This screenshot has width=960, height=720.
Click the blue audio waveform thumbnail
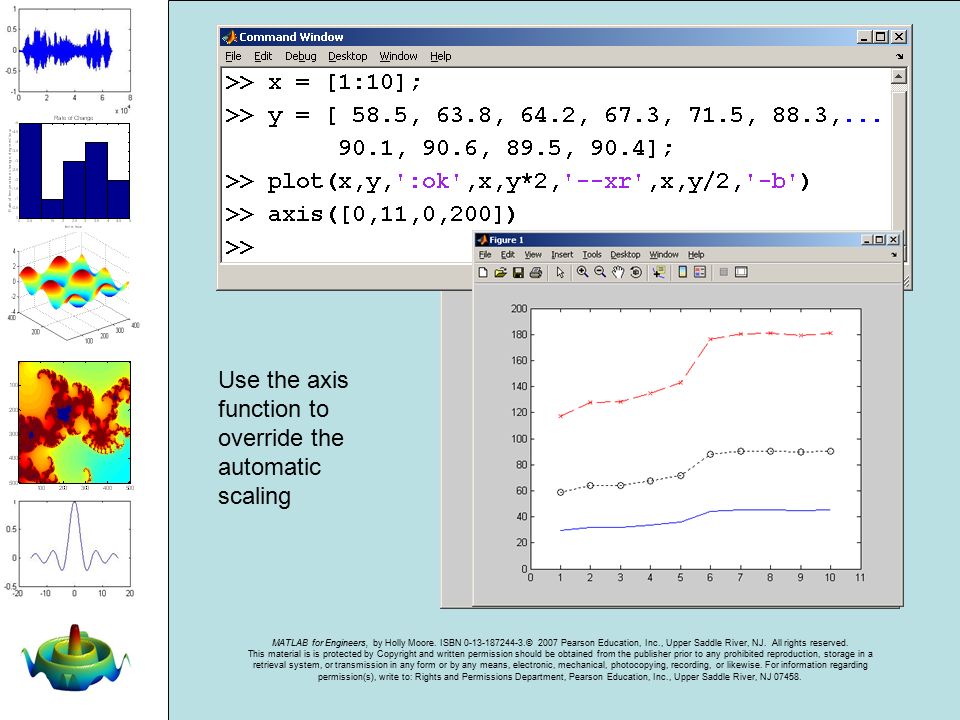tap(69, 53)
